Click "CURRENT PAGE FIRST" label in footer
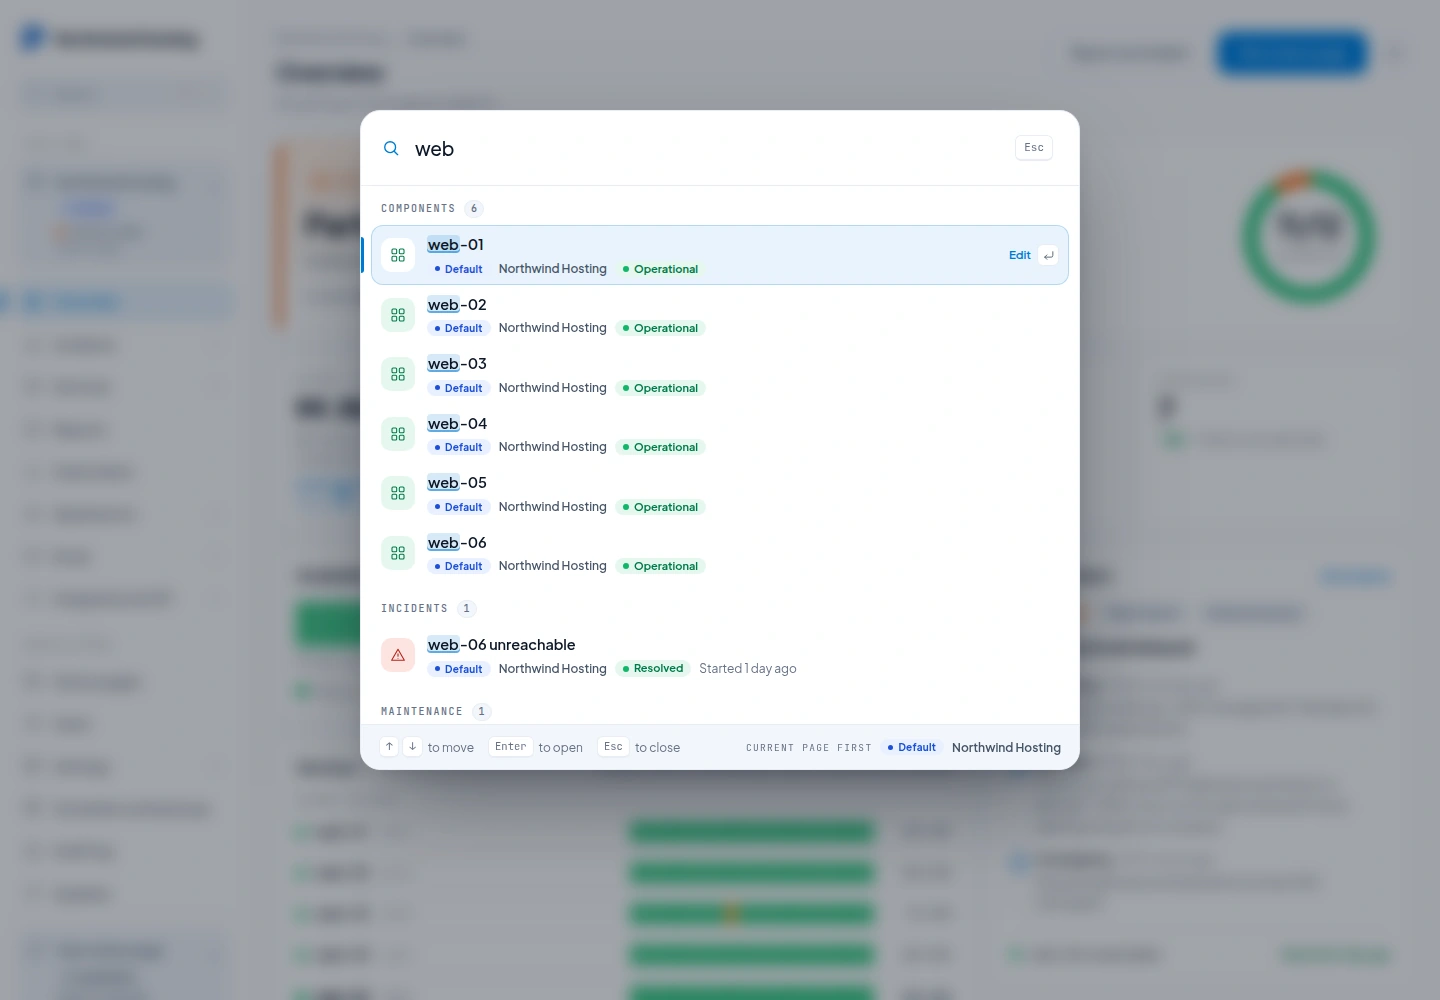This screenshot has width=1440, height=1000. tap(809, 748)
